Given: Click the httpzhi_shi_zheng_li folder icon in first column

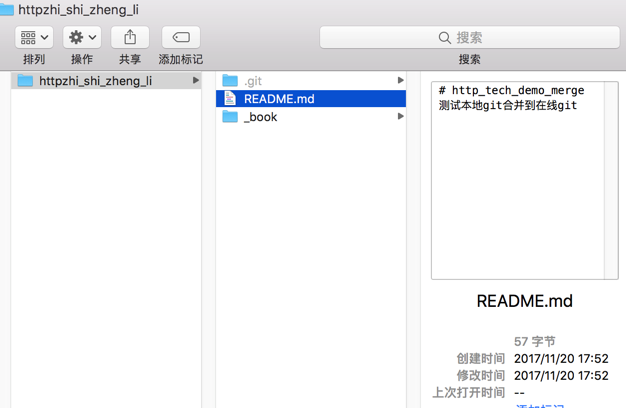Looking at the screenshot, I should tap(25, 81).
